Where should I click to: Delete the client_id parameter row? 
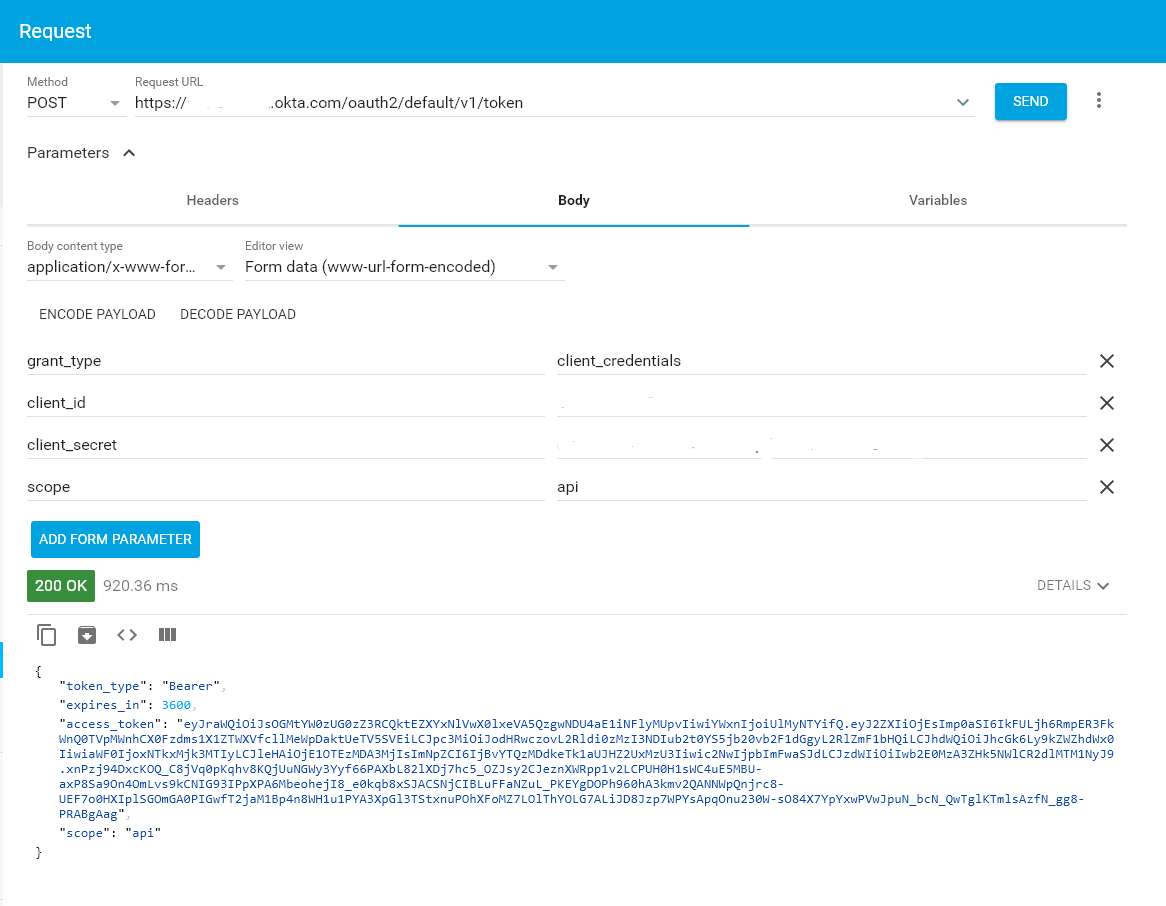1107,403
